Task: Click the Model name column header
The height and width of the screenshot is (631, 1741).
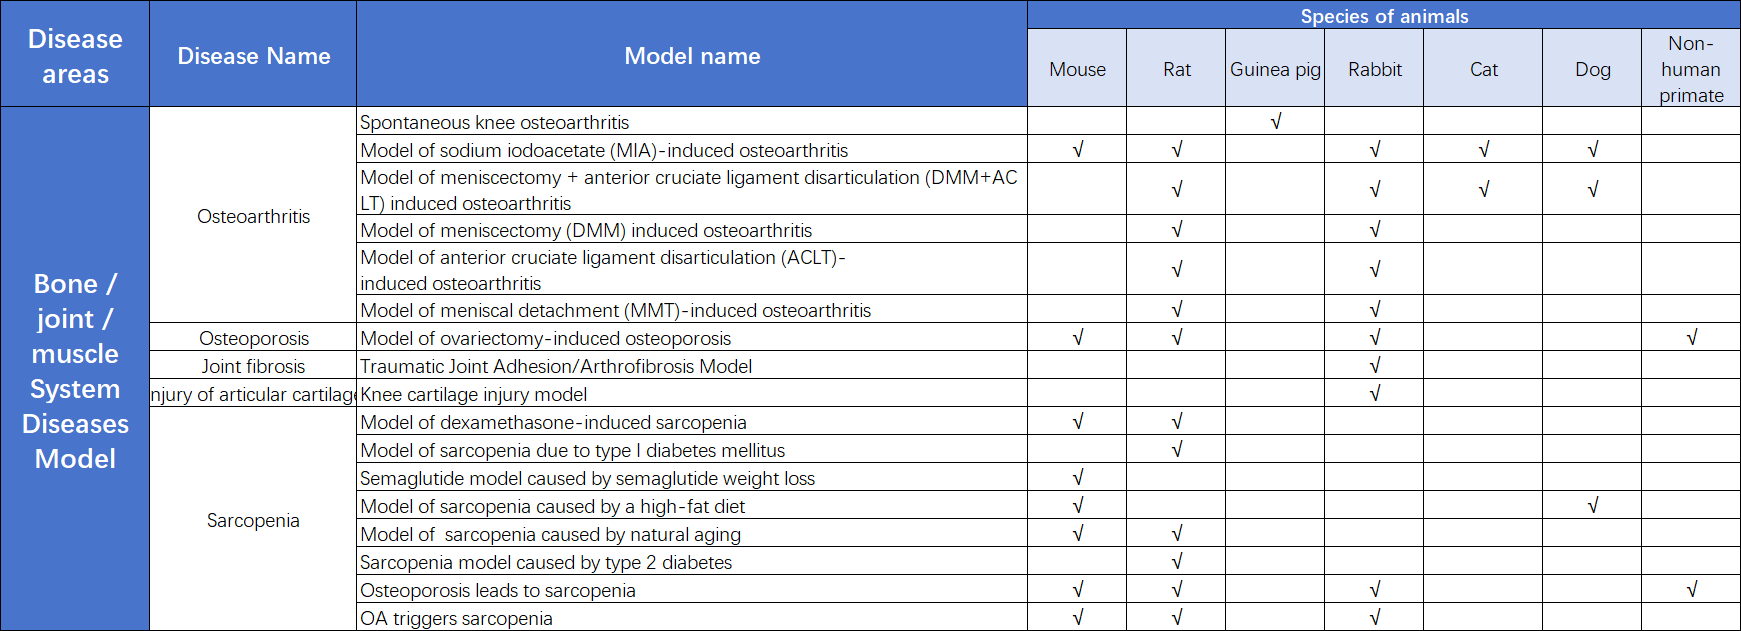Action: 692,56
